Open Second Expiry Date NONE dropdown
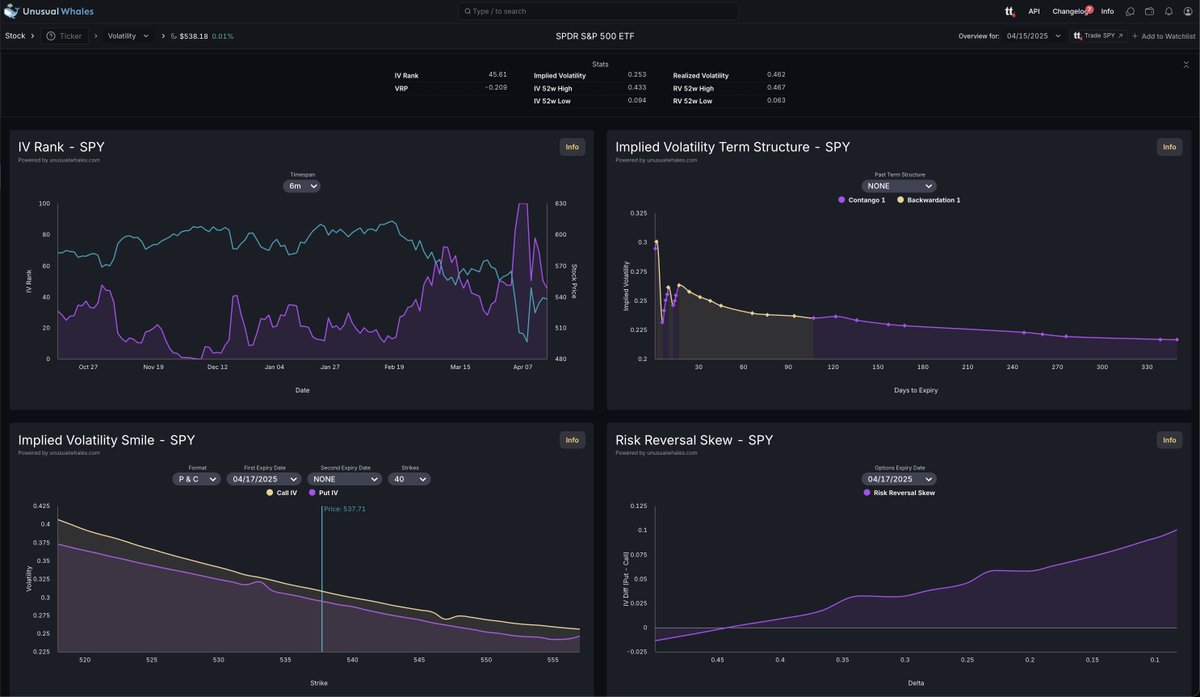The width and height of the screenshot is (1200, 697). 345,479
